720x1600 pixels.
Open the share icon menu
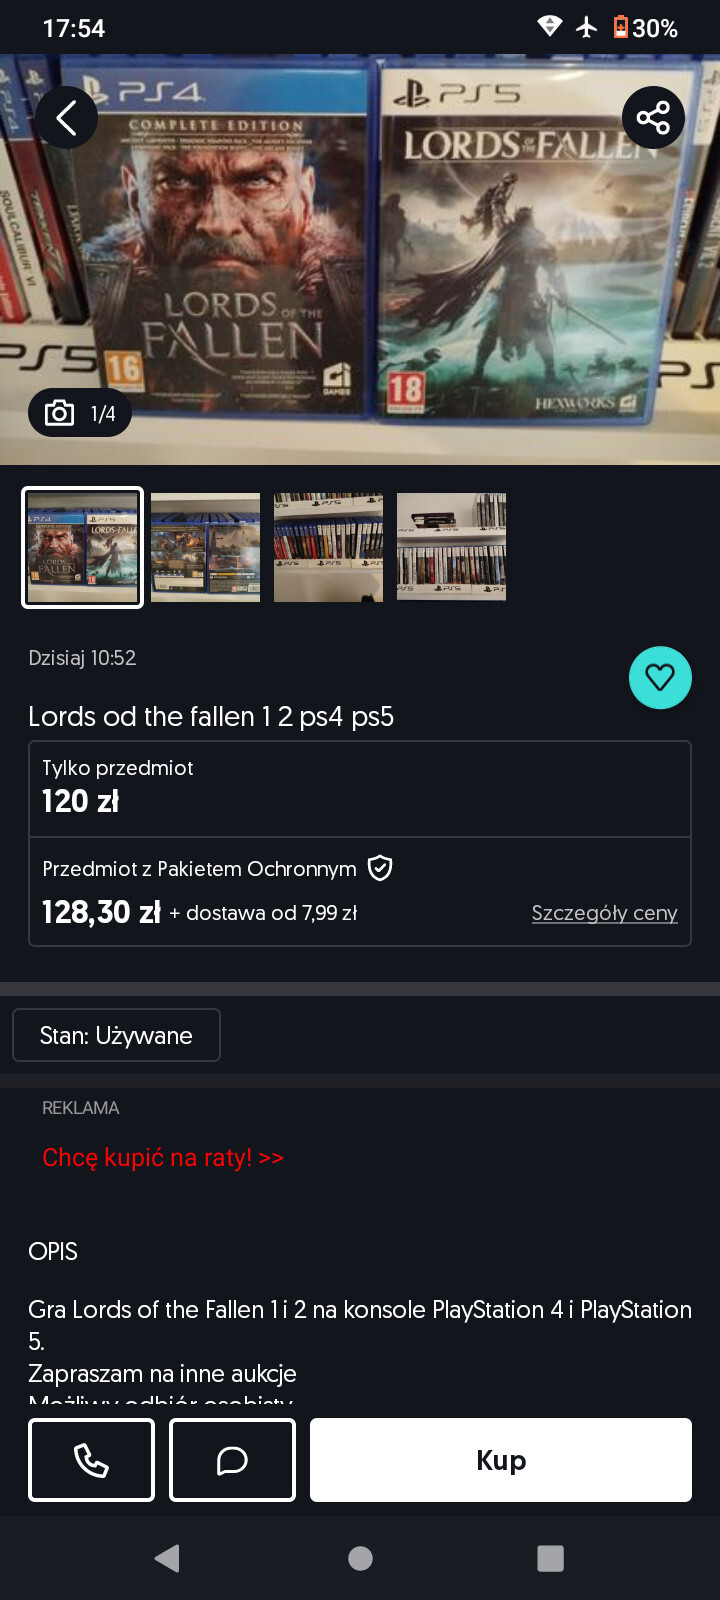(x=653, y=118)
